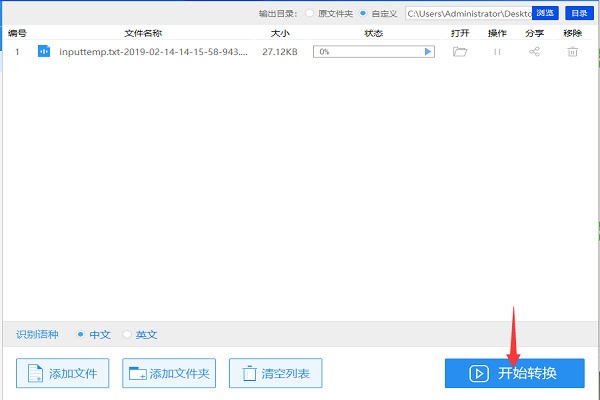This screenshot has width=600, height=400.
Task: Click the 打开 column header
Action: (x=460, y=33)
